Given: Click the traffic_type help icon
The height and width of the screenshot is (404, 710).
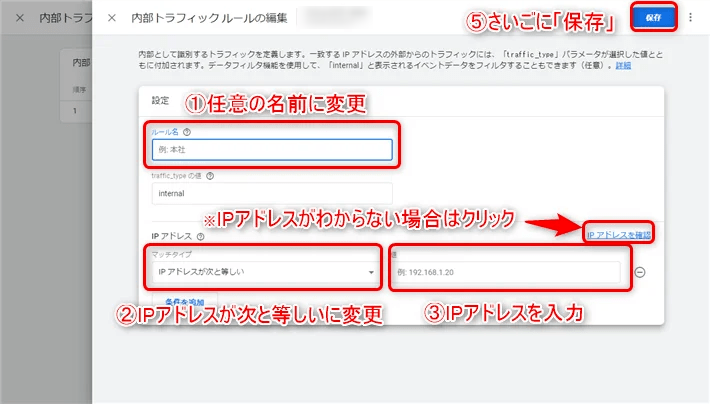Looking at the screenshot, I should (210, 176).
